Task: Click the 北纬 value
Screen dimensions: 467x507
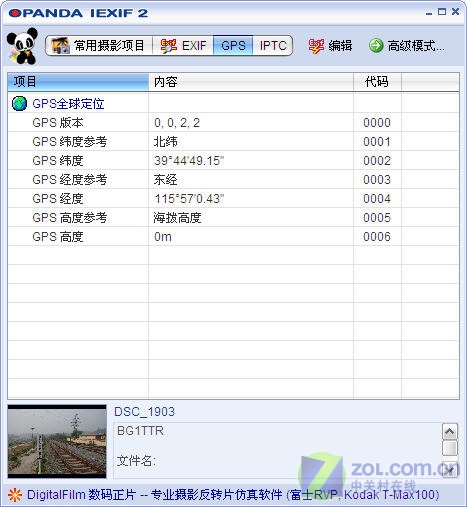Action: pos(165,142)
